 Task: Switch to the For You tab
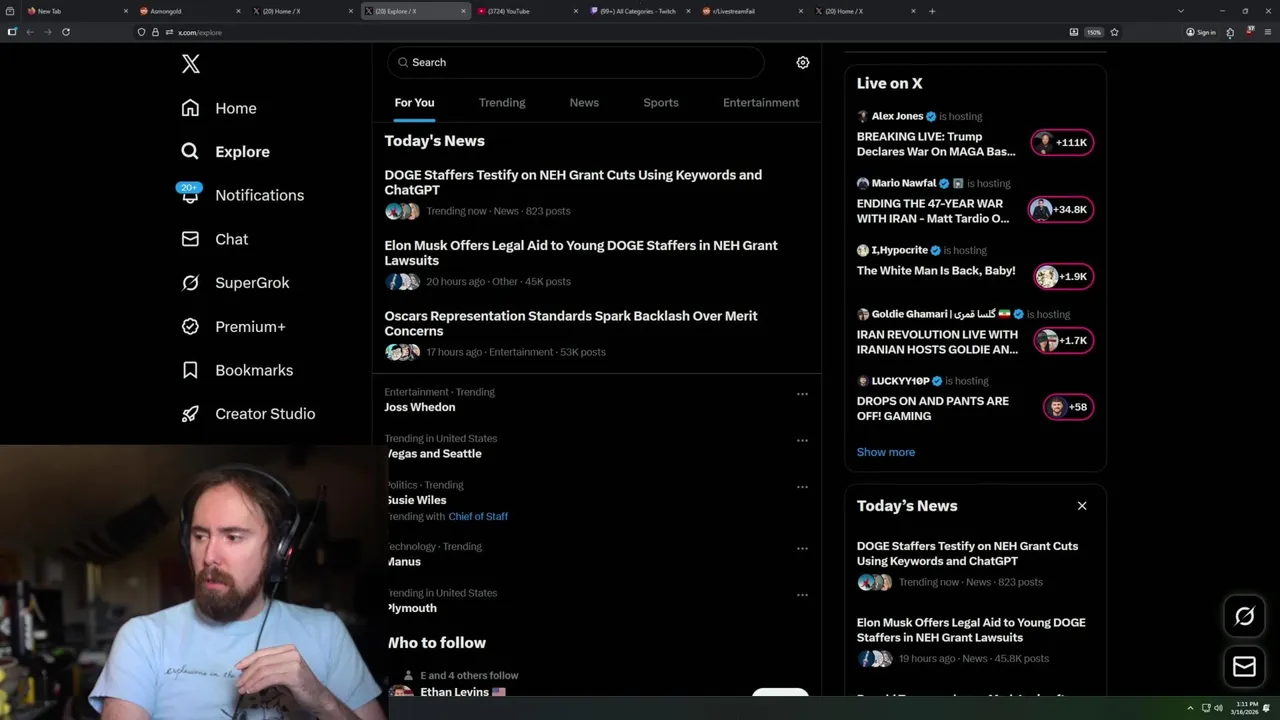(414, 103)
